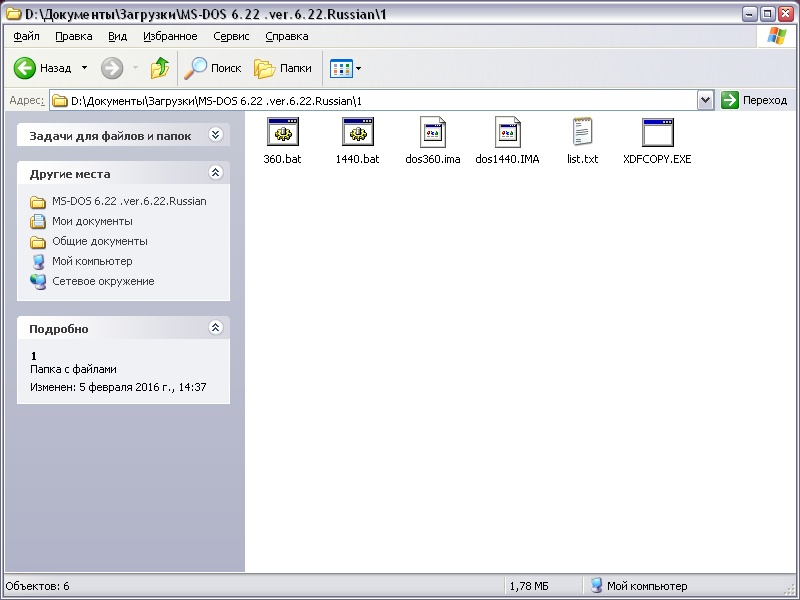Minimize the Explorer window
The height and width of the screenshot is (600, 800).
coord(749,14)
